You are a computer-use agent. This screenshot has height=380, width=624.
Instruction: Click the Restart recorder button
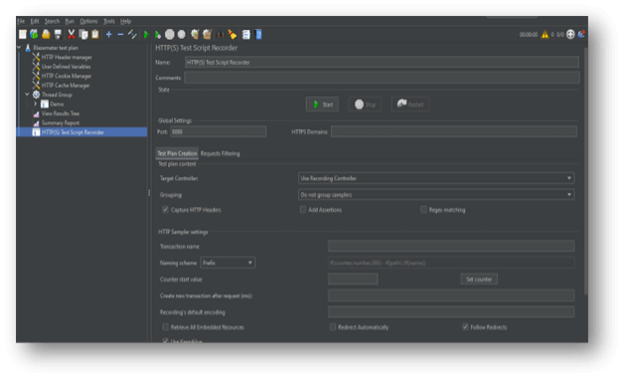pos(410,104)
